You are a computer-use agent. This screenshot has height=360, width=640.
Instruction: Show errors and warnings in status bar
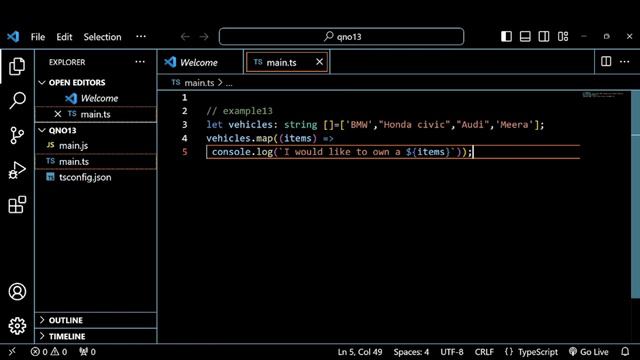[x=49, y=351]
